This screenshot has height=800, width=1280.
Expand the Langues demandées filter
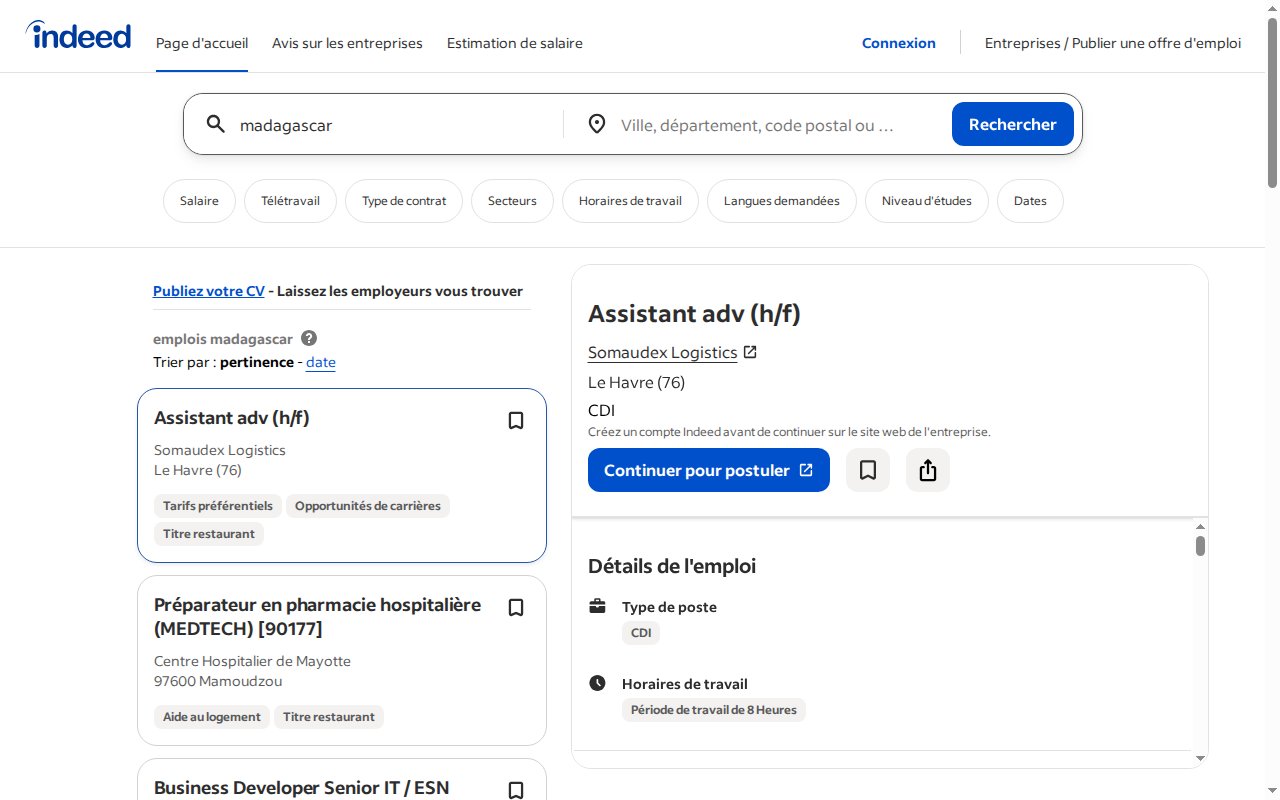[x=782, y=201]
